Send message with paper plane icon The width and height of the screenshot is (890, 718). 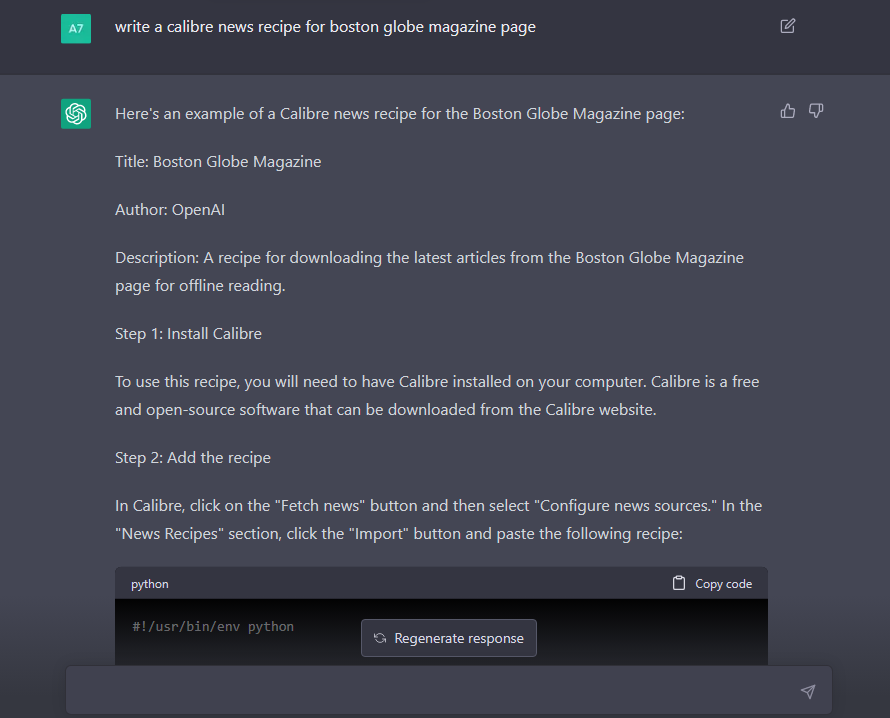point(808,691)
